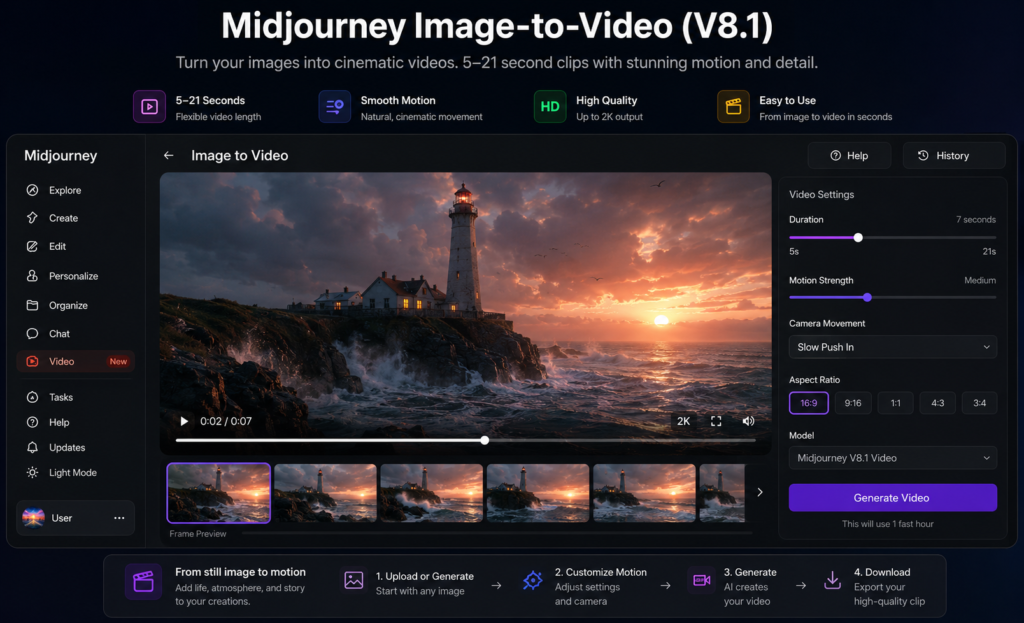Select the 4:3 aspect ratio
Image resolution: width=1024 pixels, height=623 pixels.
937,403
